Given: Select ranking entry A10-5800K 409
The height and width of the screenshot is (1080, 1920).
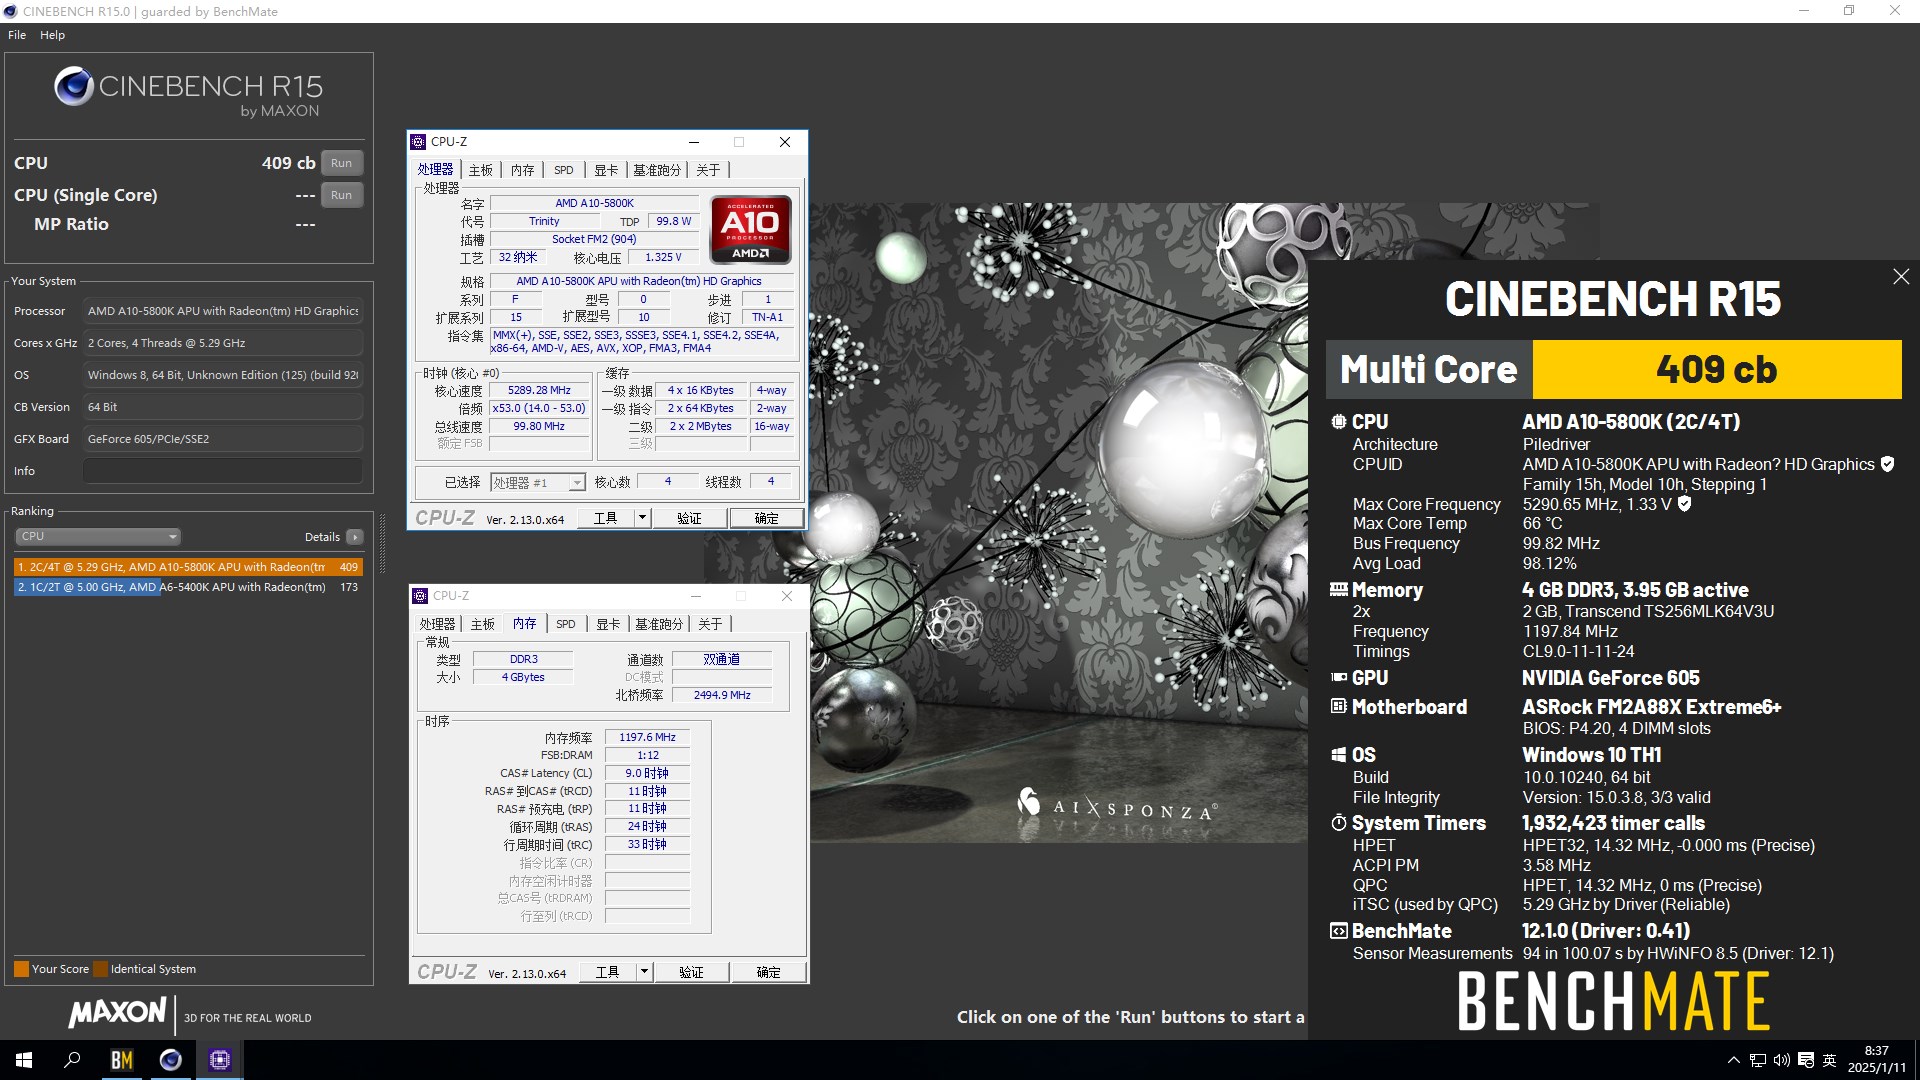Looking at the screenshot, I should pos(188,567).
